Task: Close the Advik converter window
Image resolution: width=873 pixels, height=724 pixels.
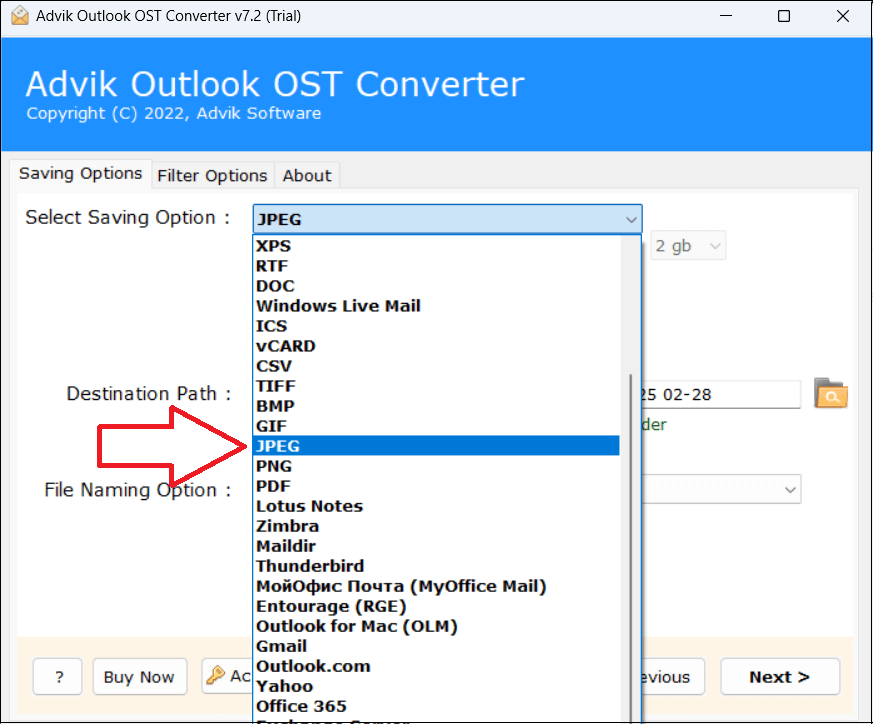Action: click(x=843, y=16)
